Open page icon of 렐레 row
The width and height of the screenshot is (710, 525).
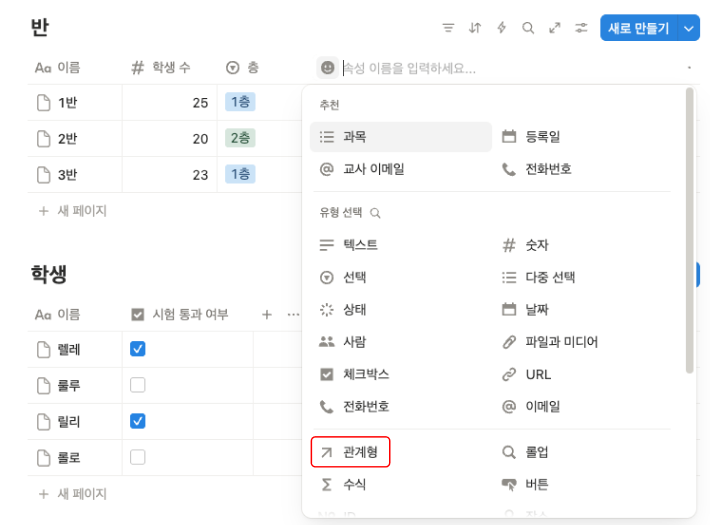coord(43,349)
